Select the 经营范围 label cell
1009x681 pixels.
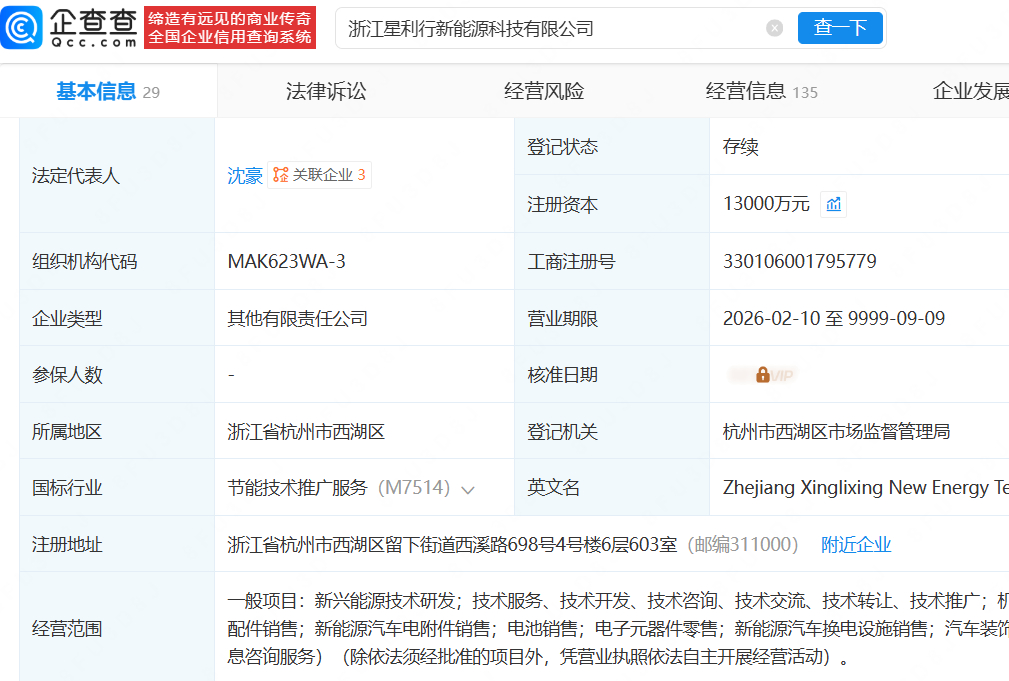click(117, 628)
